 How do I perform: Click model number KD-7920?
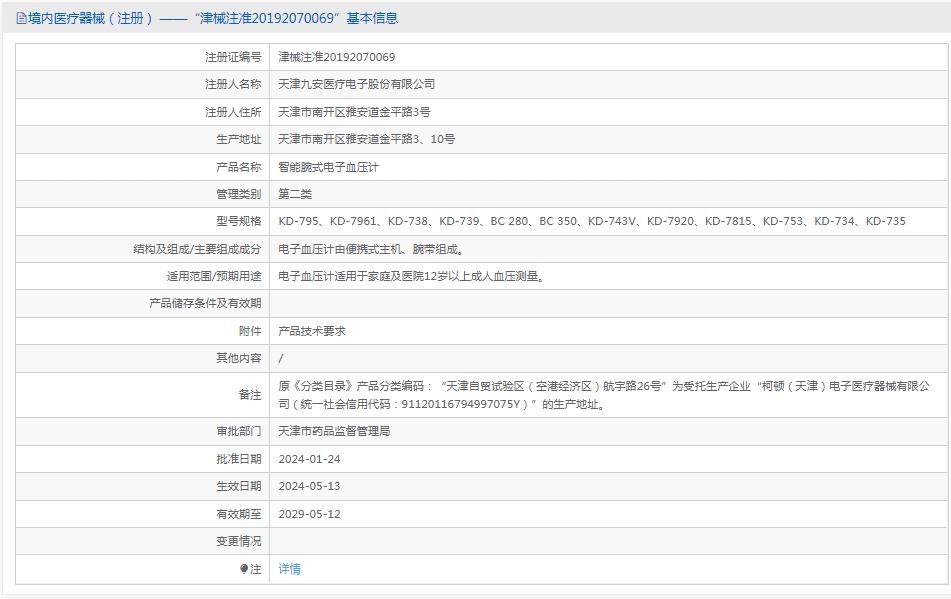[x=670, y=221]
